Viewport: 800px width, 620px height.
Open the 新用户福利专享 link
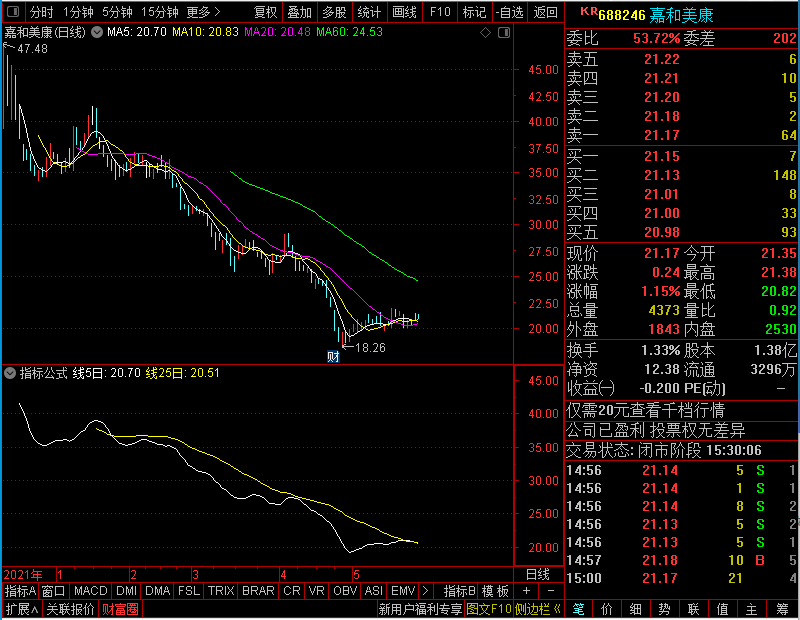click(x=420, y=609)
